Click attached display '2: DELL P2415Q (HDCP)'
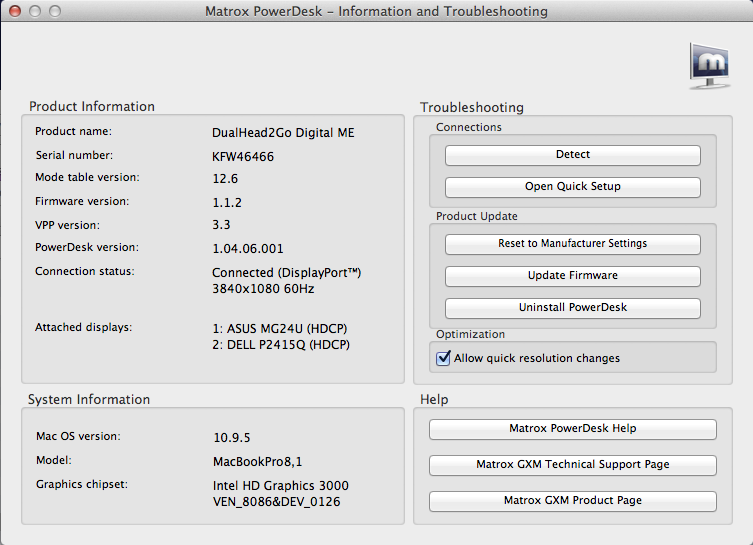 281,345
